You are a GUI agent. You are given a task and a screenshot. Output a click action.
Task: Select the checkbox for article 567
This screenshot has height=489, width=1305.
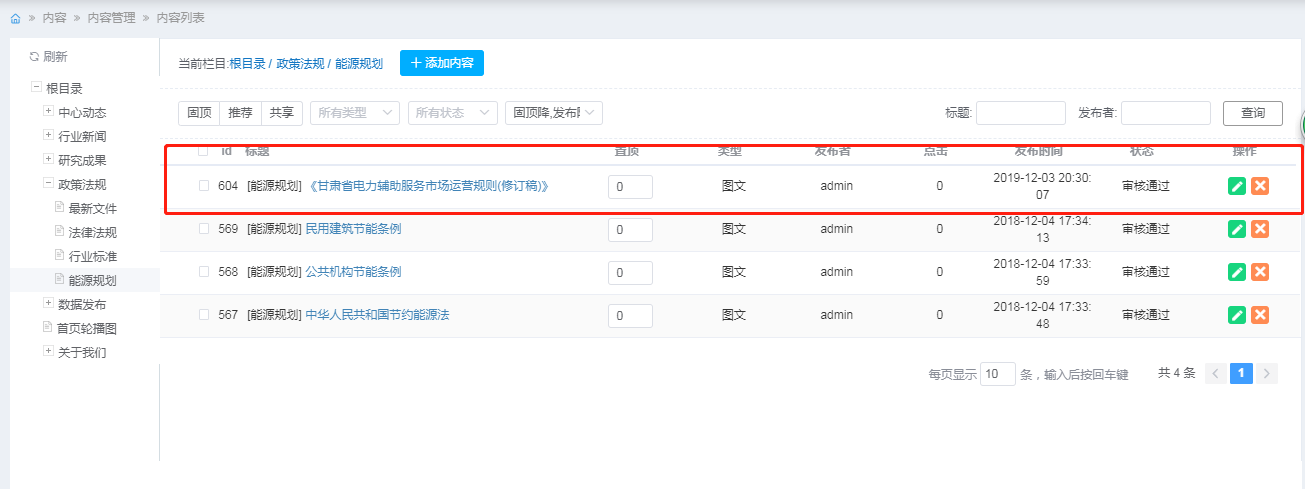tap(204, 315)
